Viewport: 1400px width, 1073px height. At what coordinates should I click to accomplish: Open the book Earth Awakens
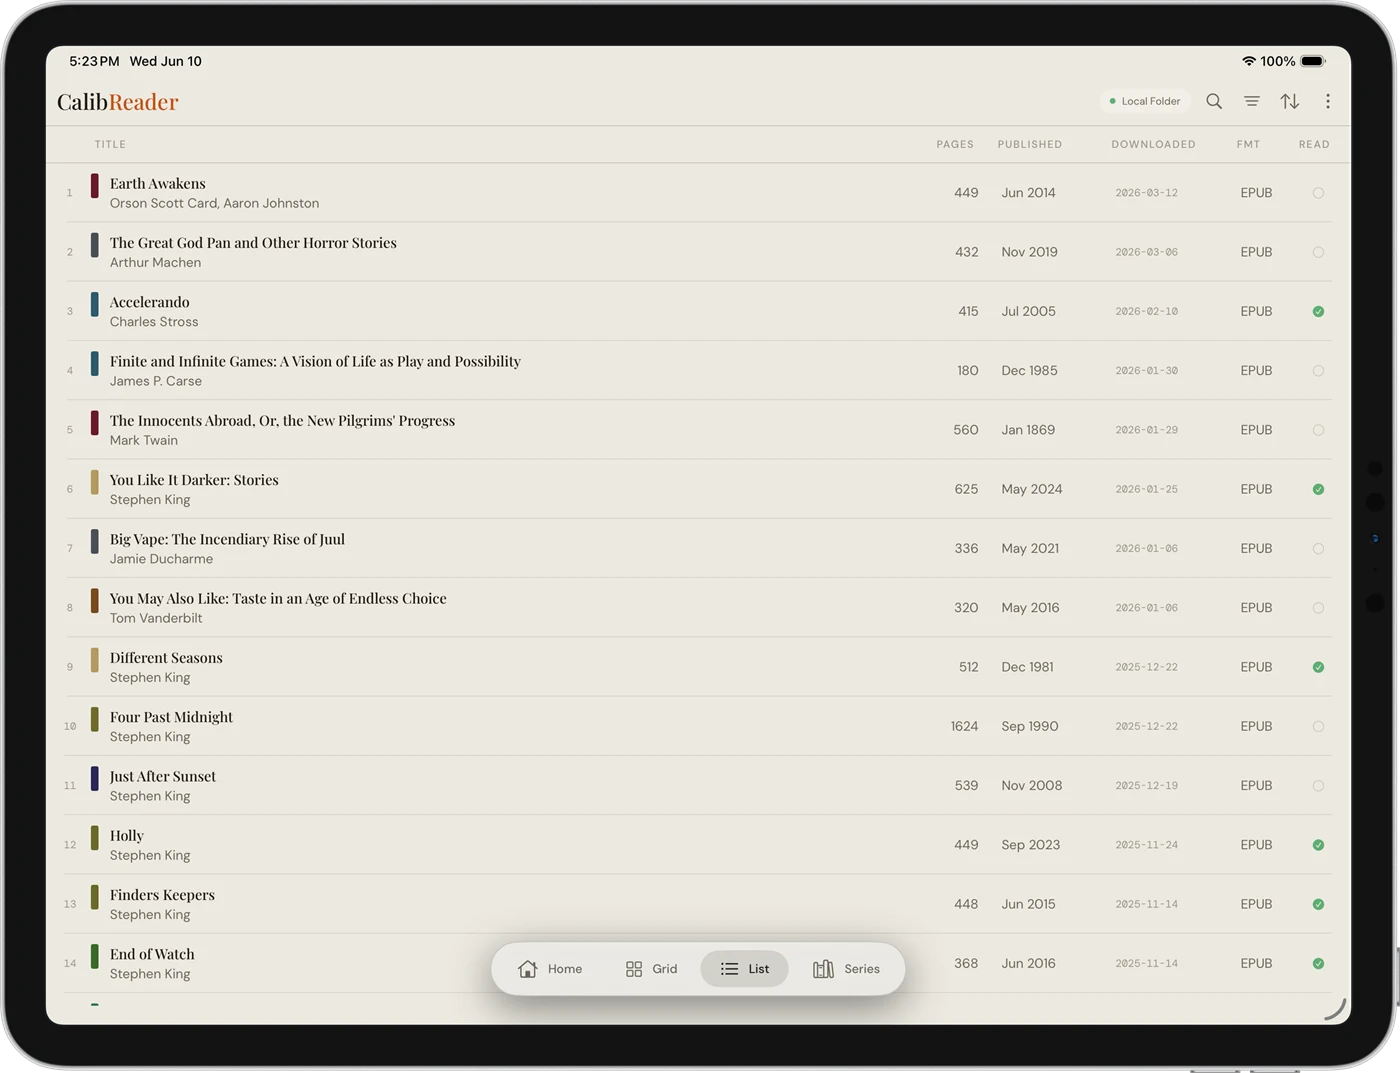click(158, 184)
